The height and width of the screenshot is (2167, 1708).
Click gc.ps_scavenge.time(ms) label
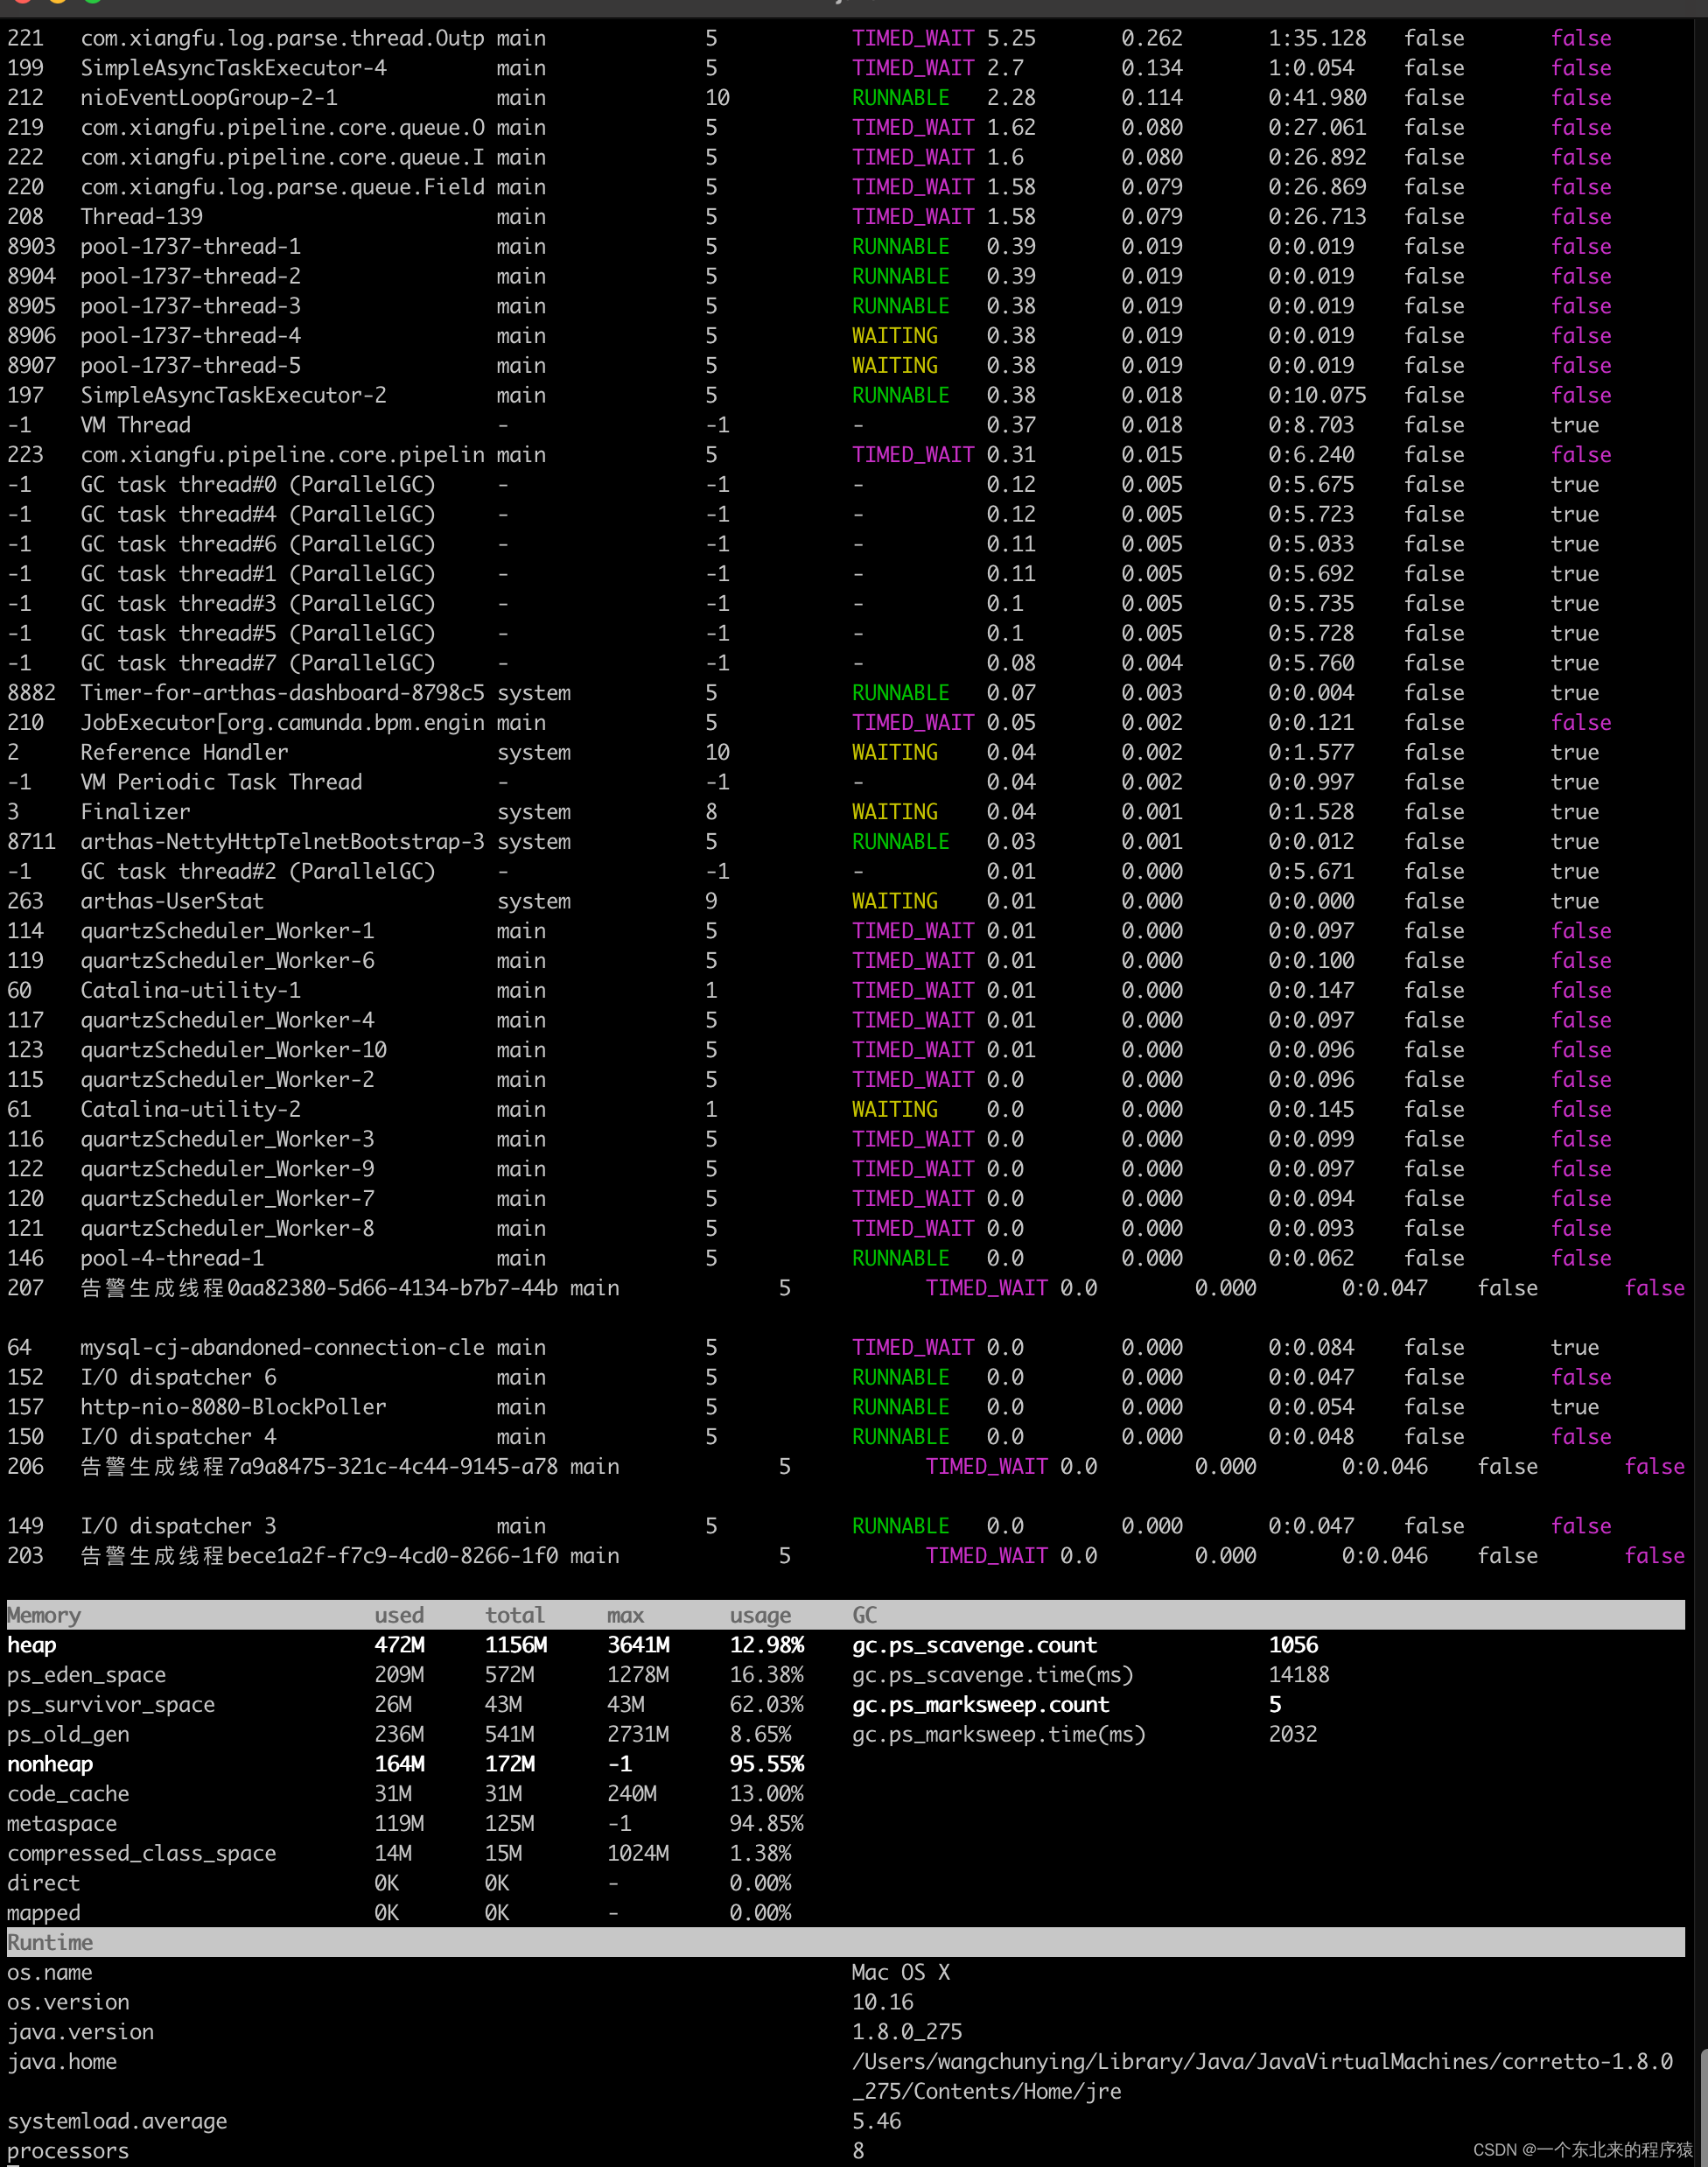[x=992, y=1675]
